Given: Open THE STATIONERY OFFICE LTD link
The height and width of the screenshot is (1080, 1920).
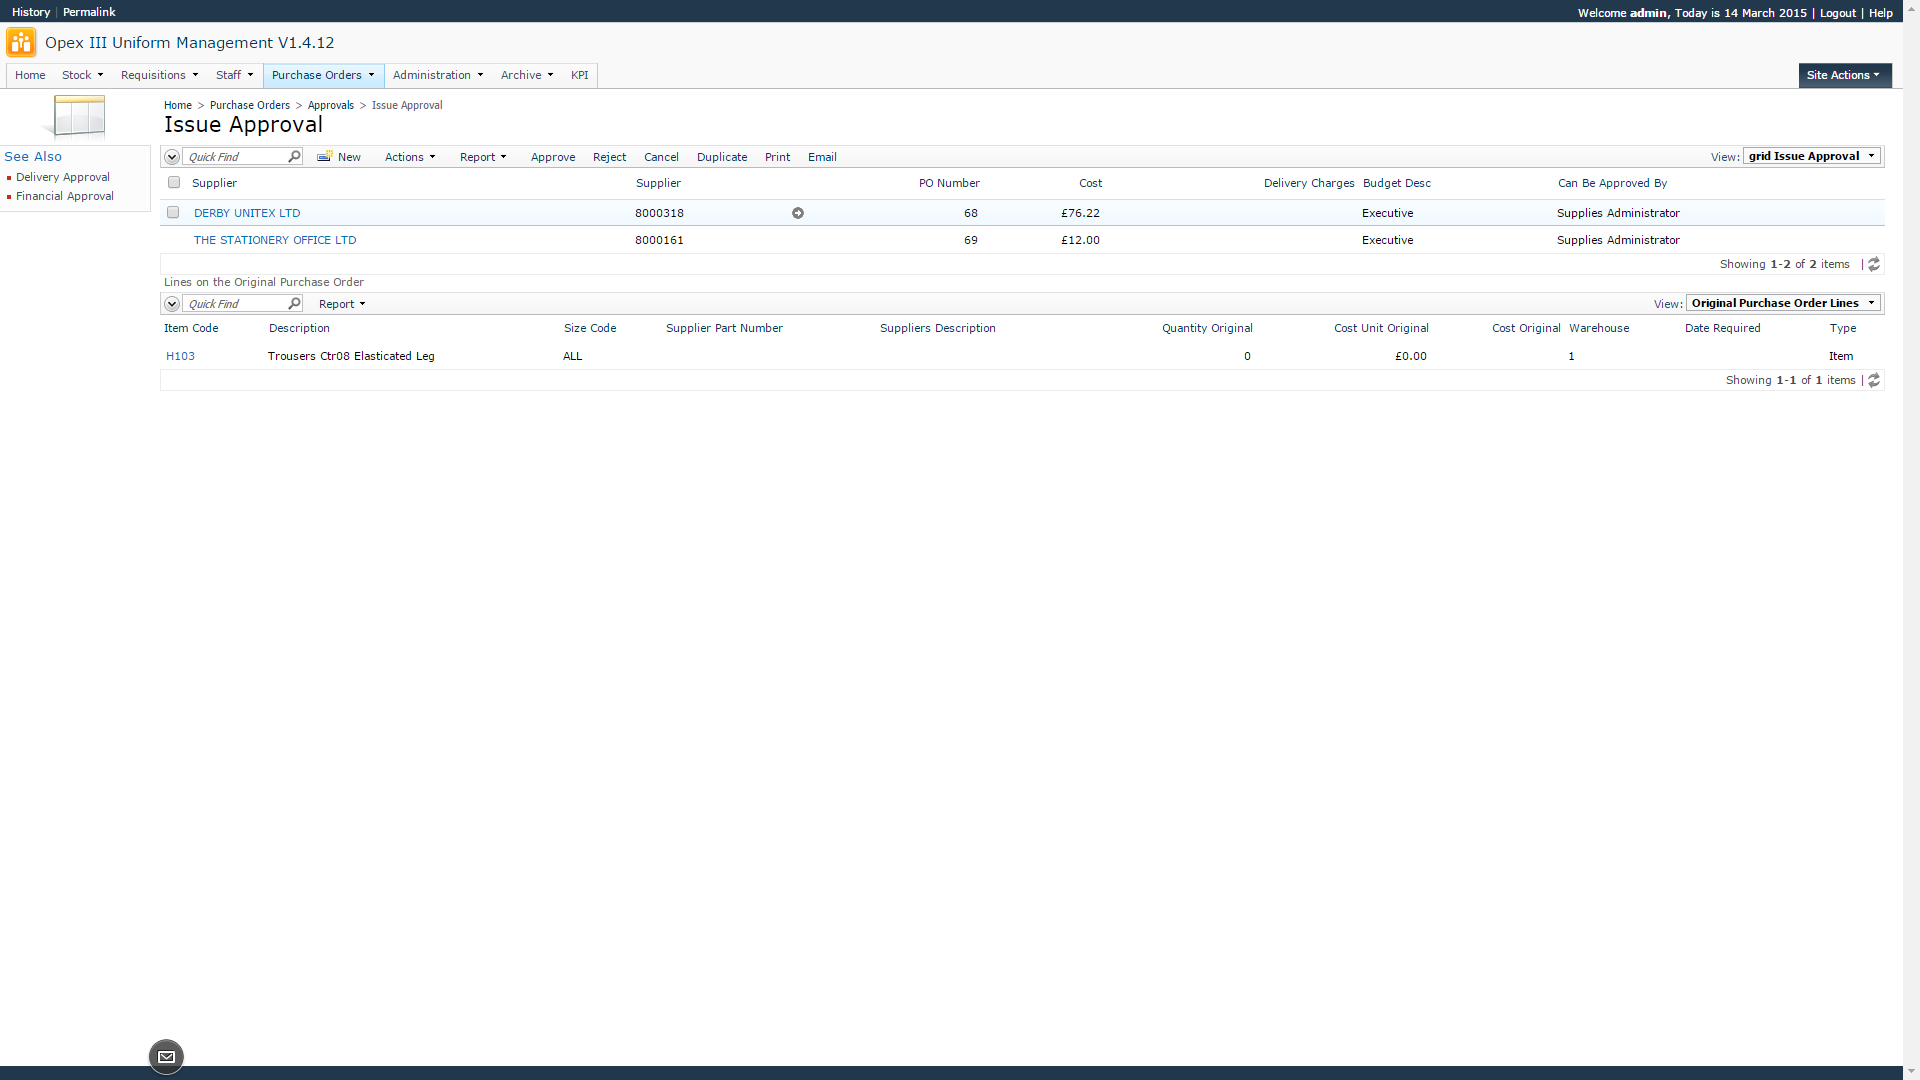Looking at the screenshot, I should (275, 241).
